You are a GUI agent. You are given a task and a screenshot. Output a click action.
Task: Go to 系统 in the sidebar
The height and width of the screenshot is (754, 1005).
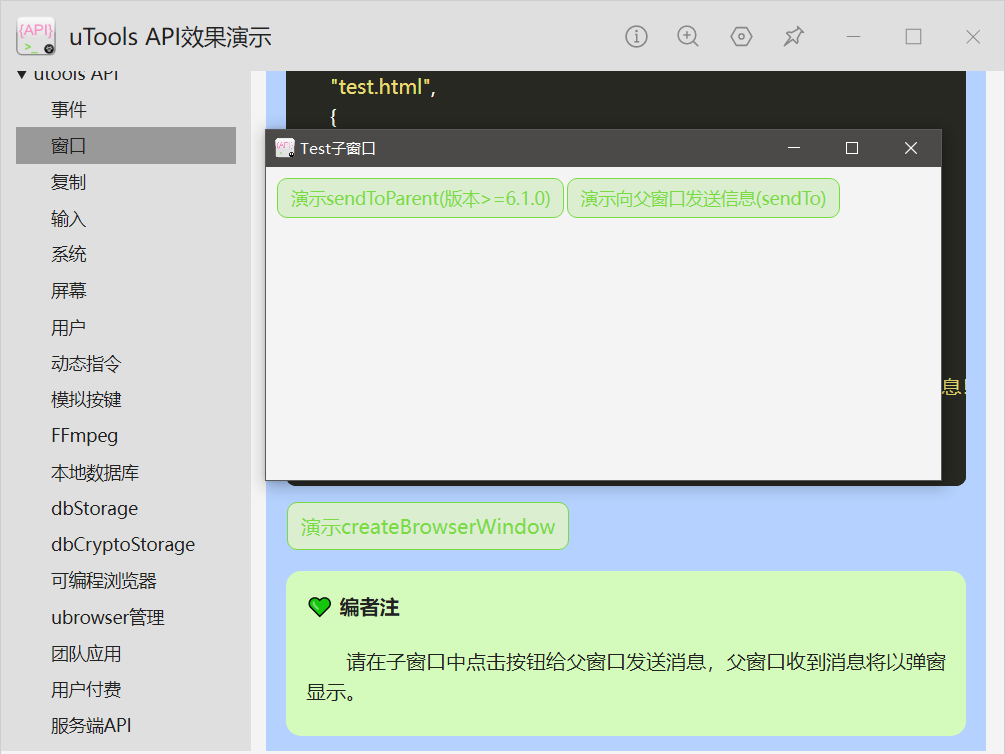pos(126,255)
